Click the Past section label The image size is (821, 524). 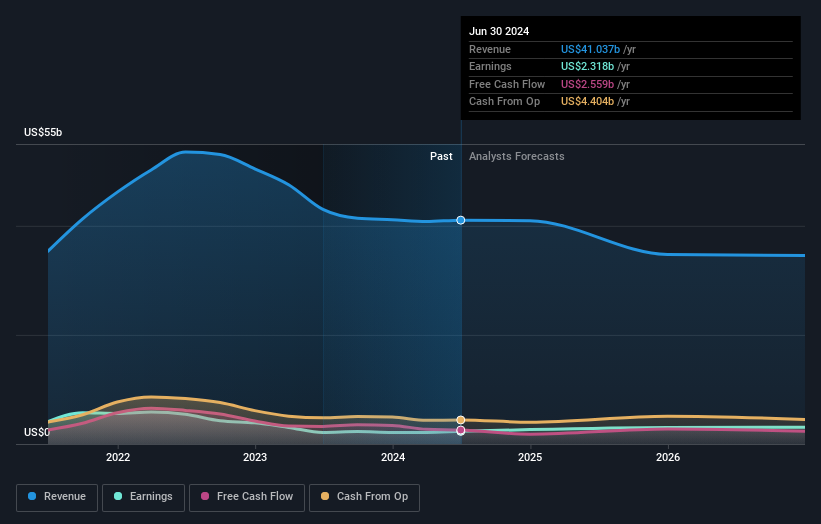(441, 157)
